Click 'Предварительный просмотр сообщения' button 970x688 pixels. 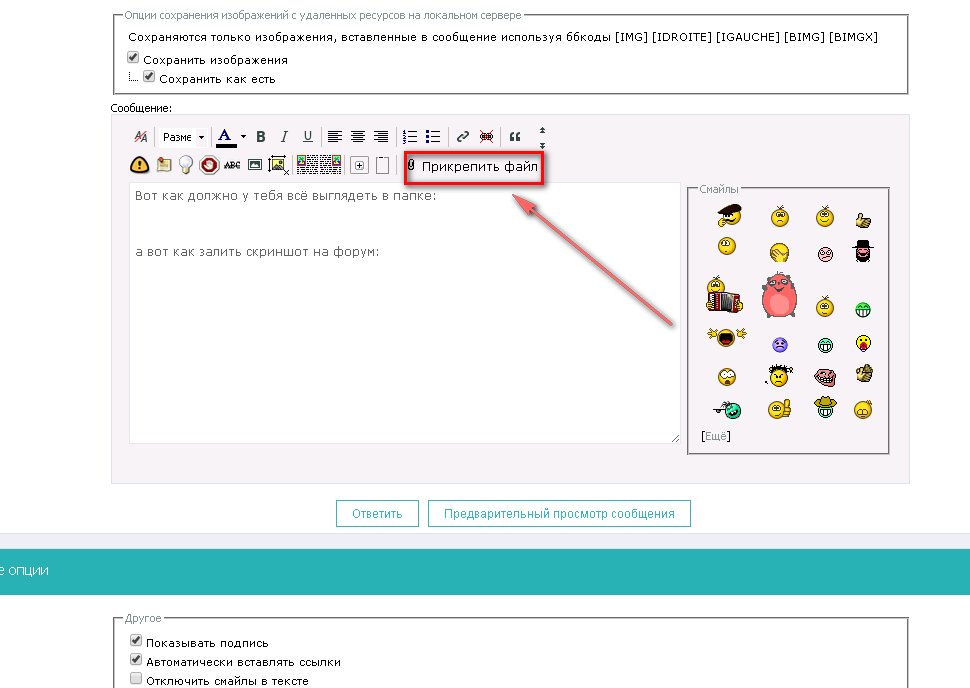pos(559,514)
